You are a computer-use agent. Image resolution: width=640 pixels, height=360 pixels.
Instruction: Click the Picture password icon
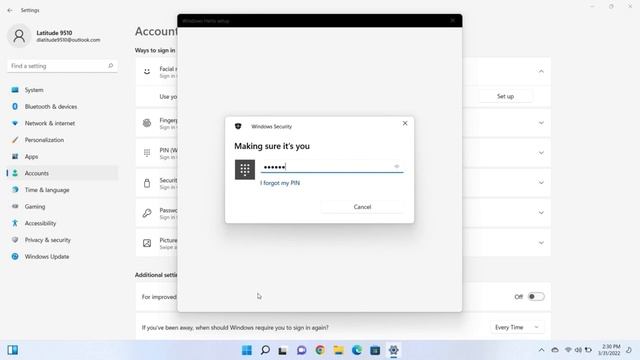point(147,243)
